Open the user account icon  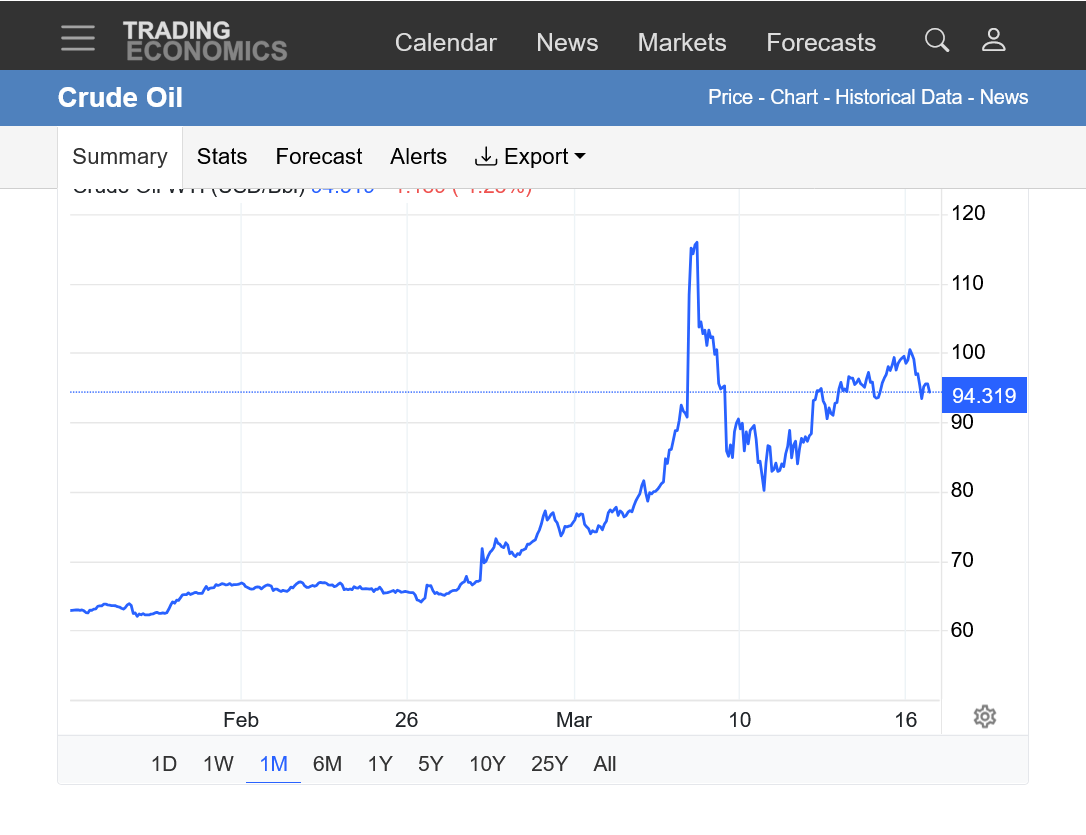pyautogui.click(x=993, y=40)
